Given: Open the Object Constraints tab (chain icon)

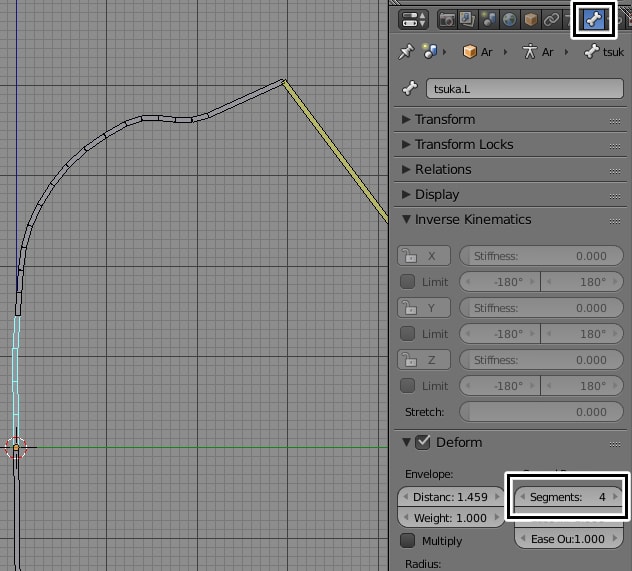Looking at the screenshot, I should click(551, 19).
